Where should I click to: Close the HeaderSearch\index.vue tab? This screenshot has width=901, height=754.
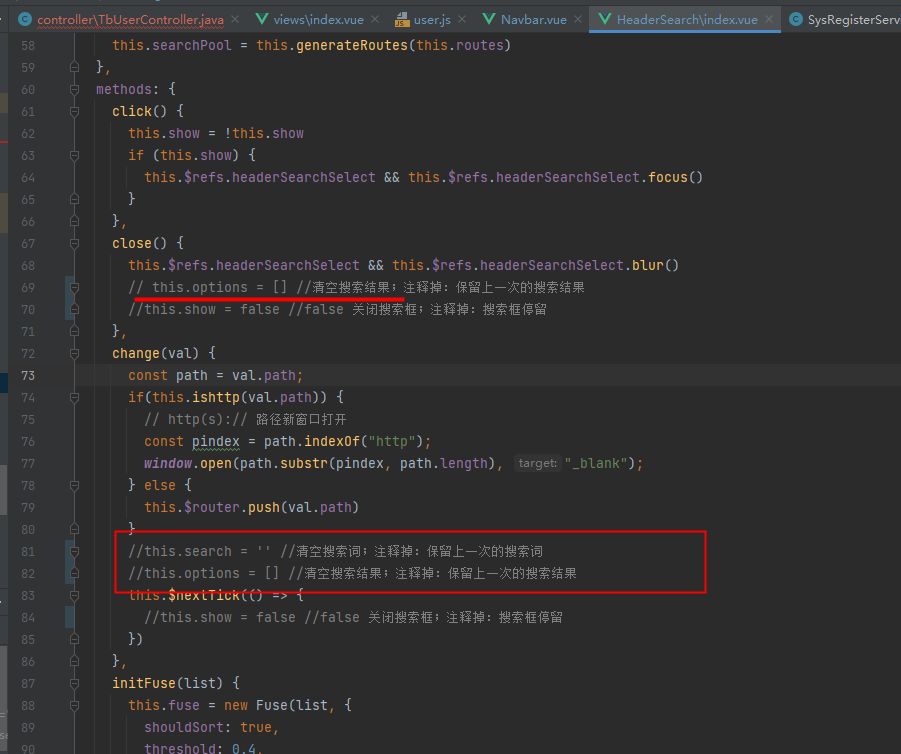click(769, 20)
